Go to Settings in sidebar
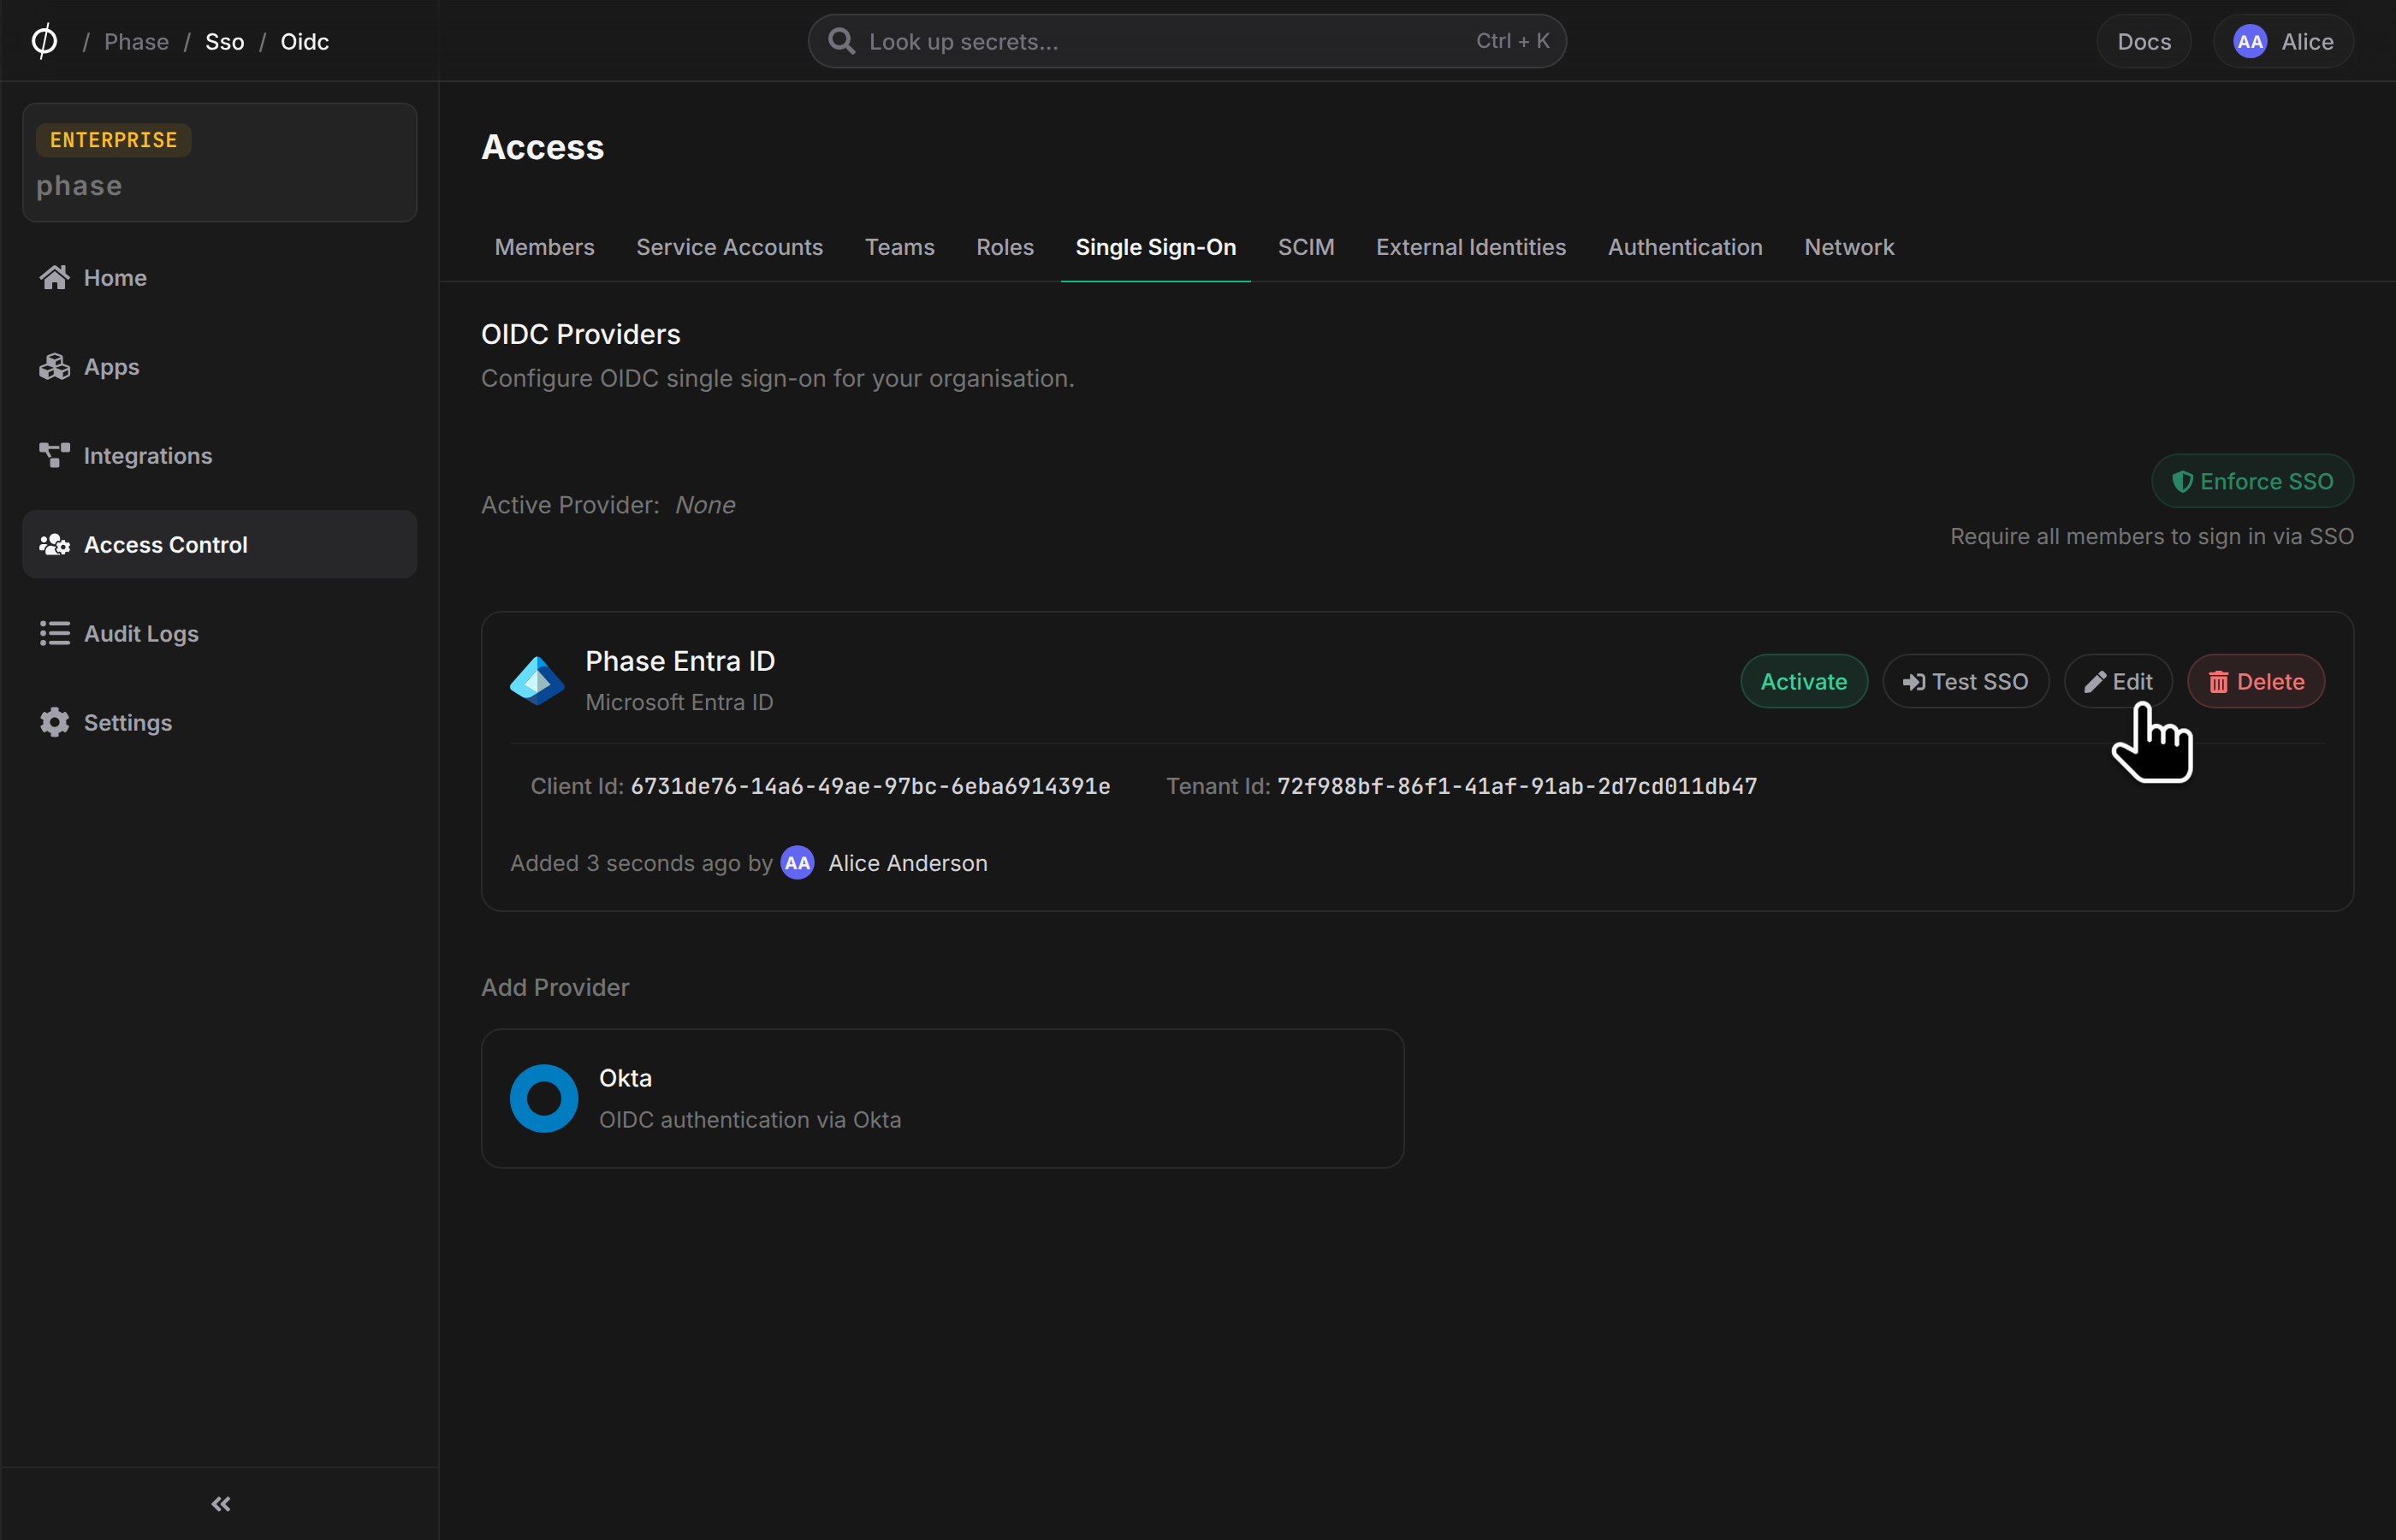This screenshot has width=2396, height=1540. click(x=219, y=722)
